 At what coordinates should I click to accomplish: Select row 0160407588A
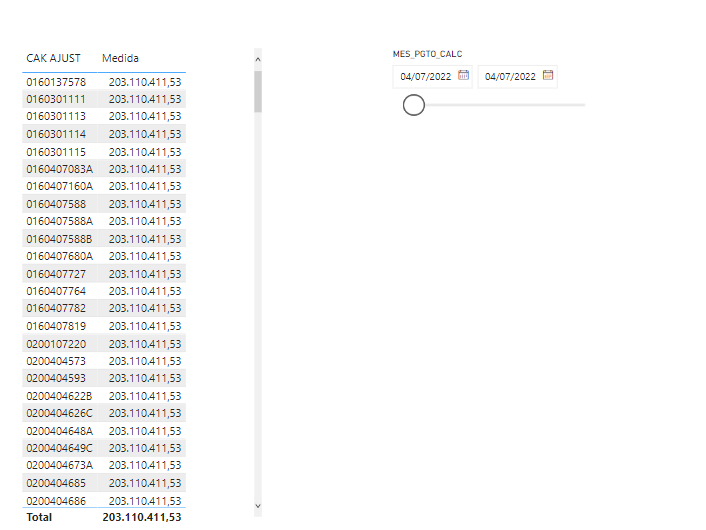[104, 221]
